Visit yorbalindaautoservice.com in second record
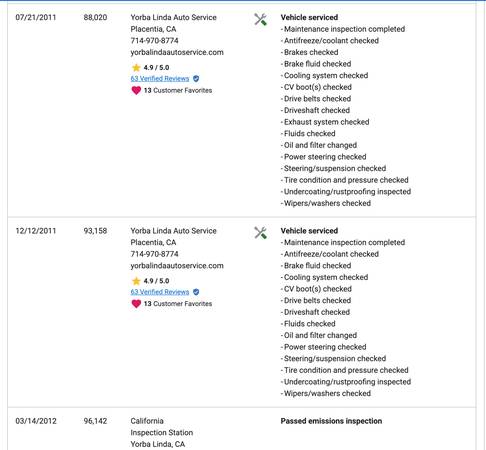 click(x=177, y=266)
